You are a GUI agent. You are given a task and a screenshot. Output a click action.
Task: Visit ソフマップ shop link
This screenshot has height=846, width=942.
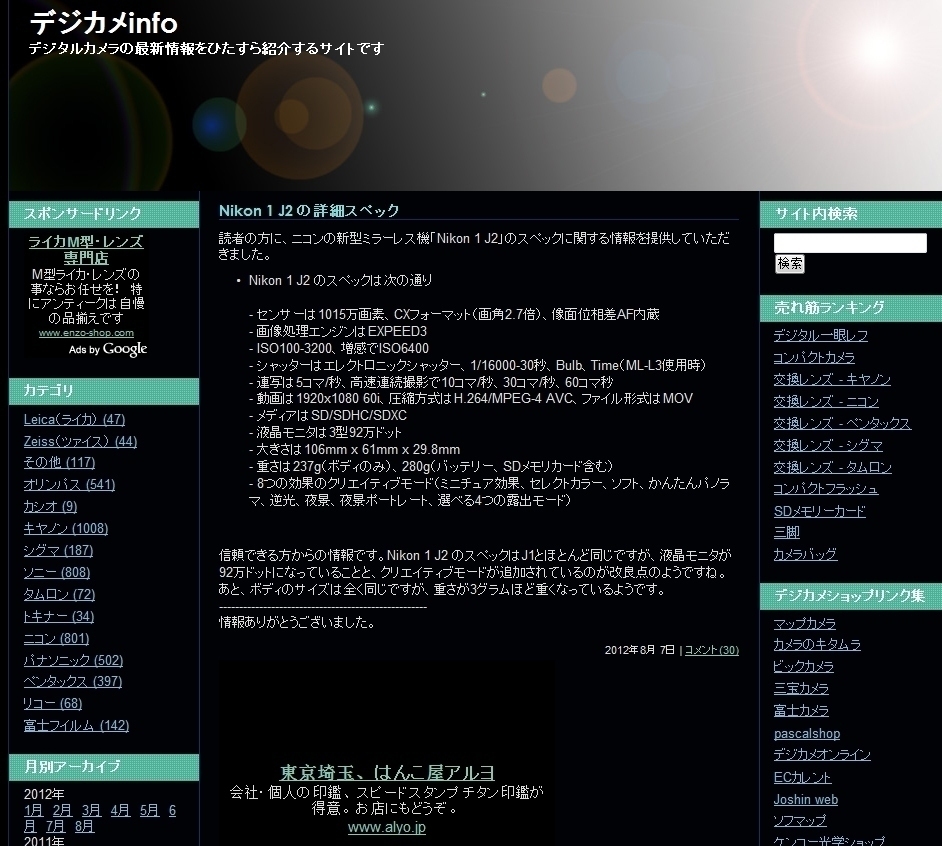800,821
